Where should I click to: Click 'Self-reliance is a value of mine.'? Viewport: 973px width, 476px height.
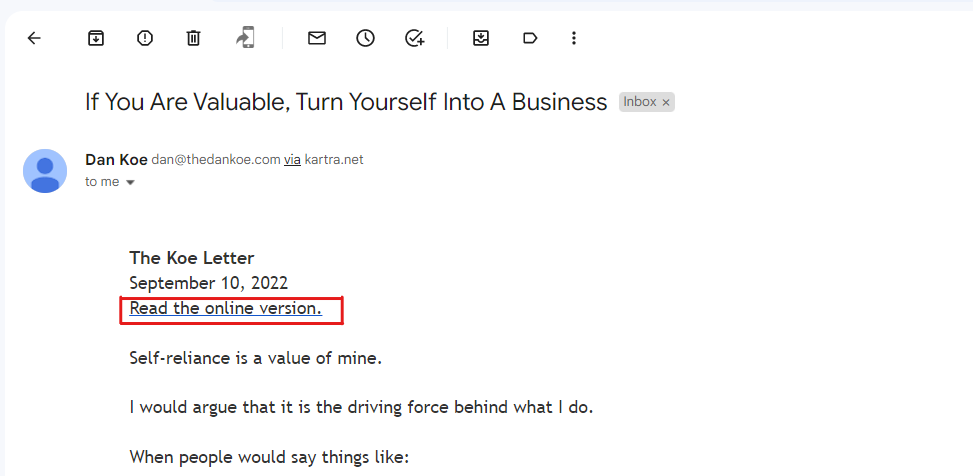(256, 358)
